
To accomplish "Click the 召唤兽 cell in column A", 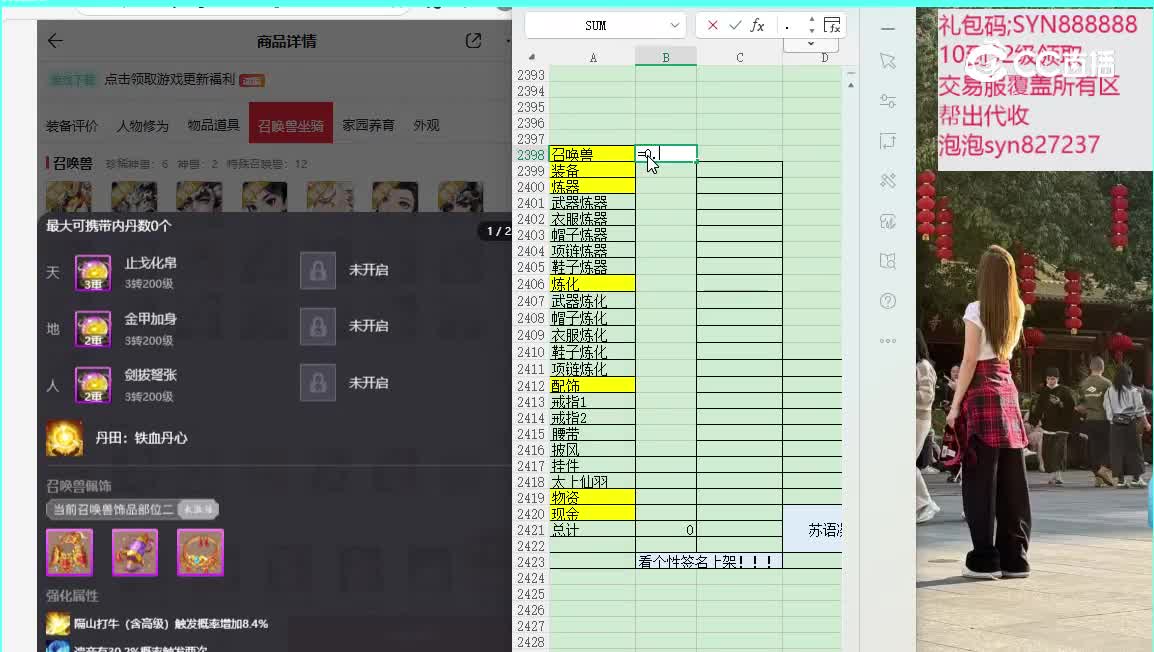I will [x=592, y=155].
